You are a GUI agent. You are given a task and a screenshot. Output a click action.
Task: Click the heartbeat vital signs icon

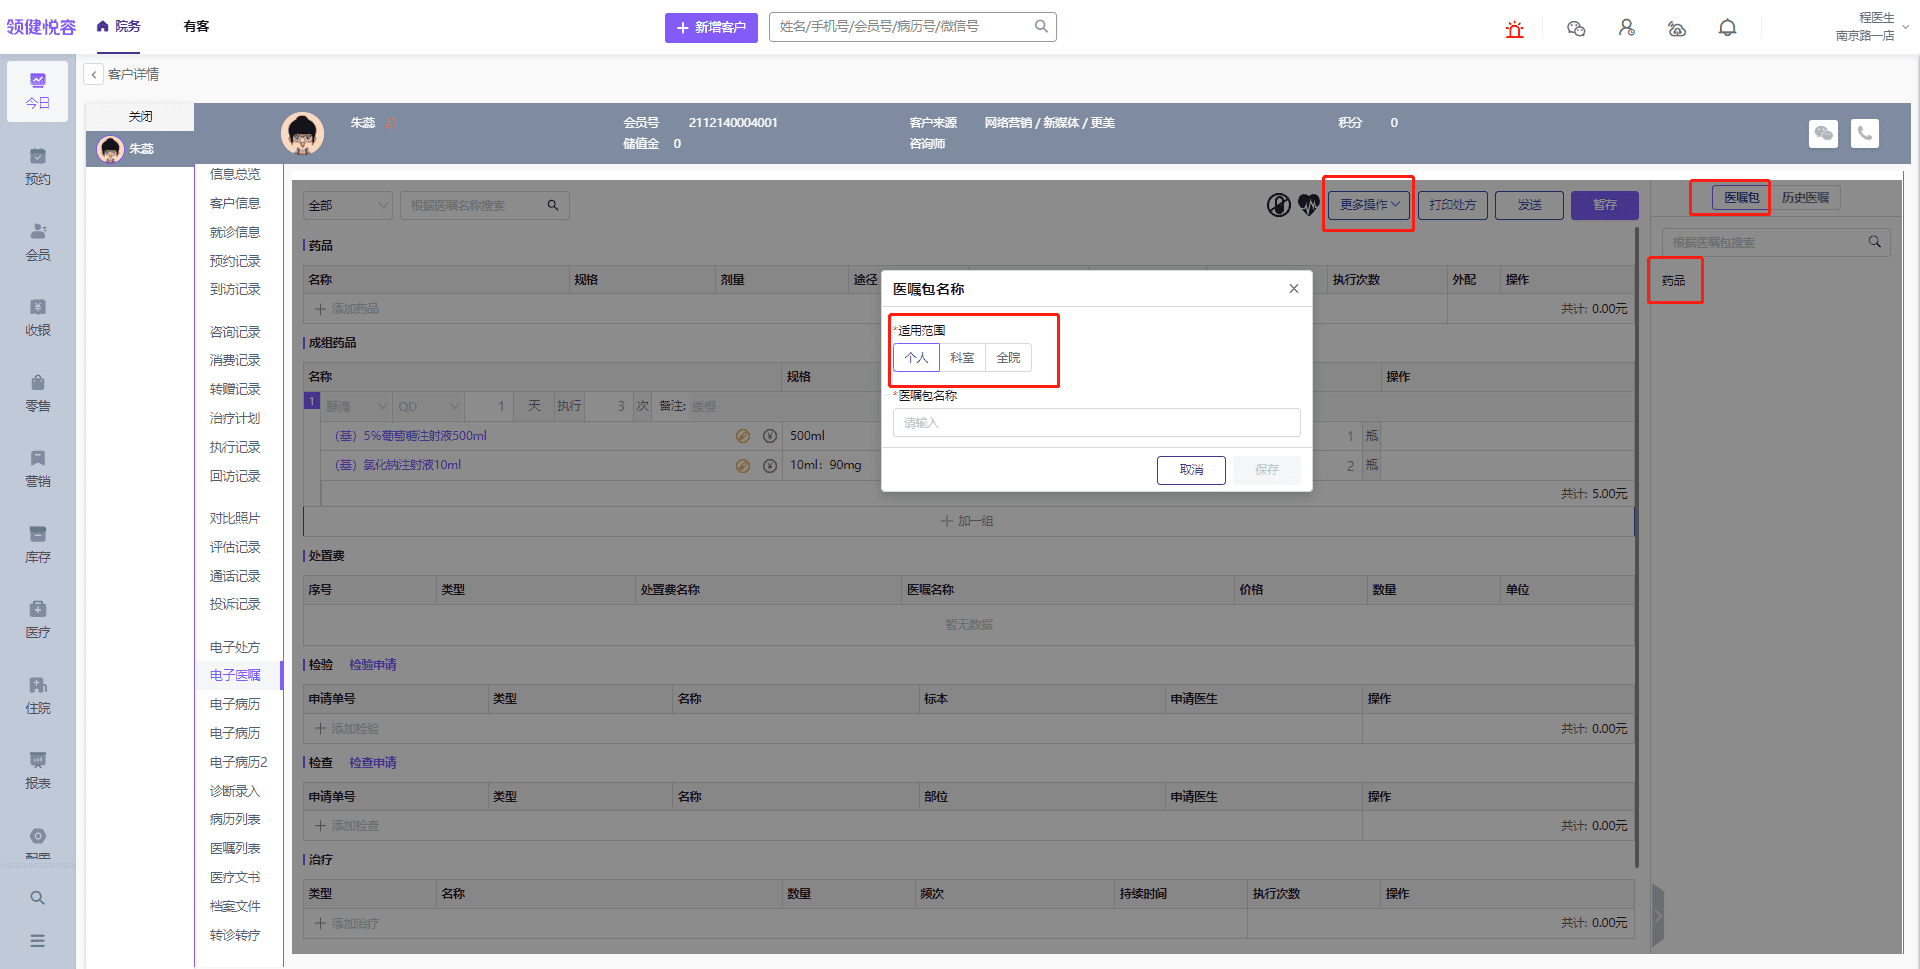pyautogui.click(x=1308, y=205)
